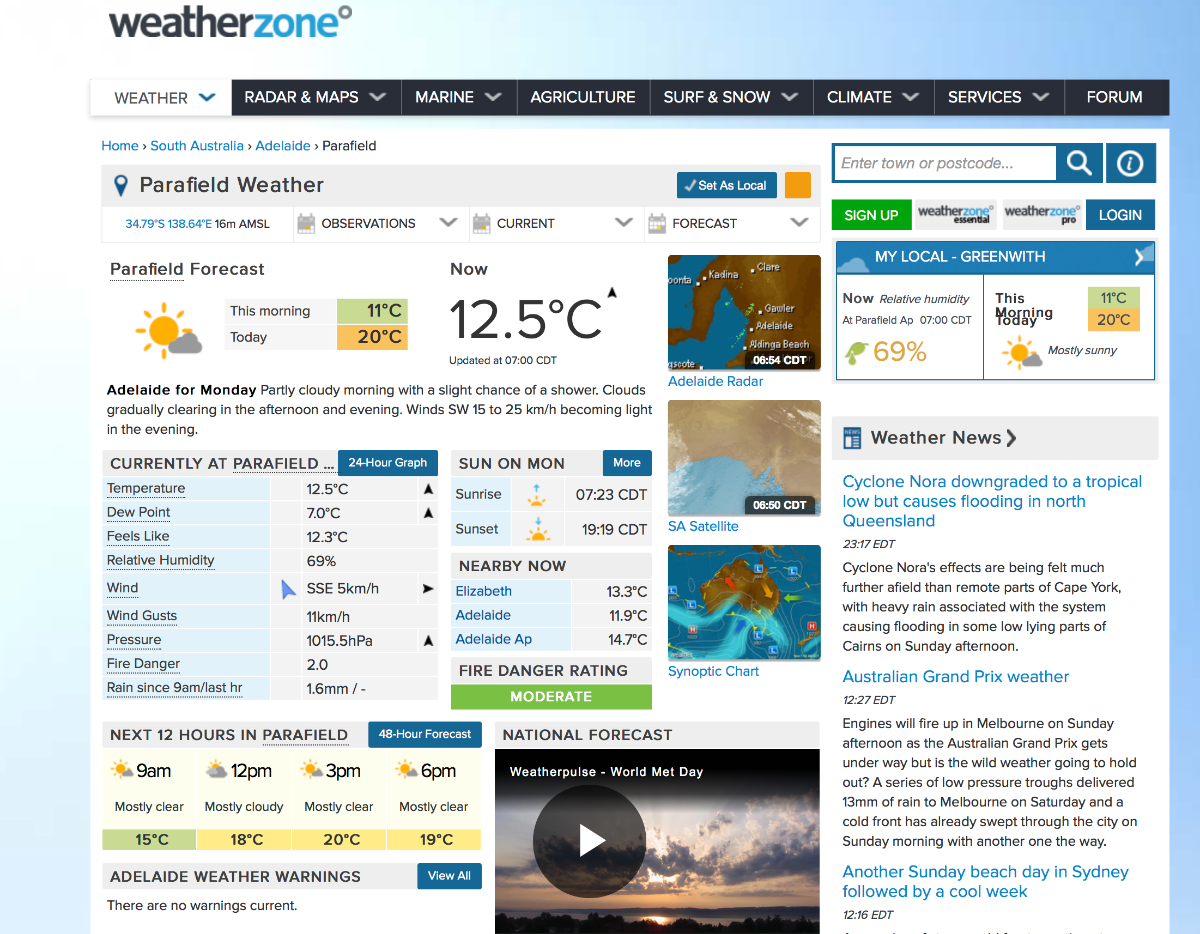Open Elizabeth nearby location link

pos(483,591)
